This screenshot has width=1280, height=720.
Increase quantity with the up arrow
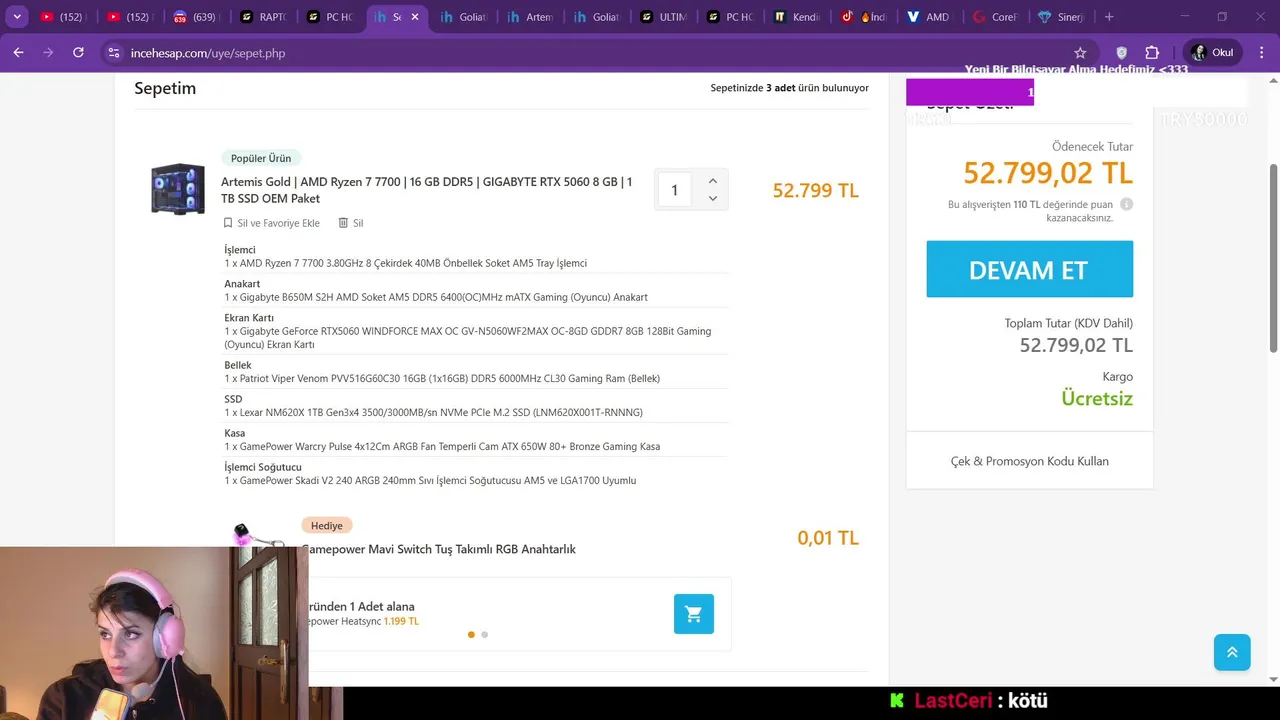coord(712,181)
